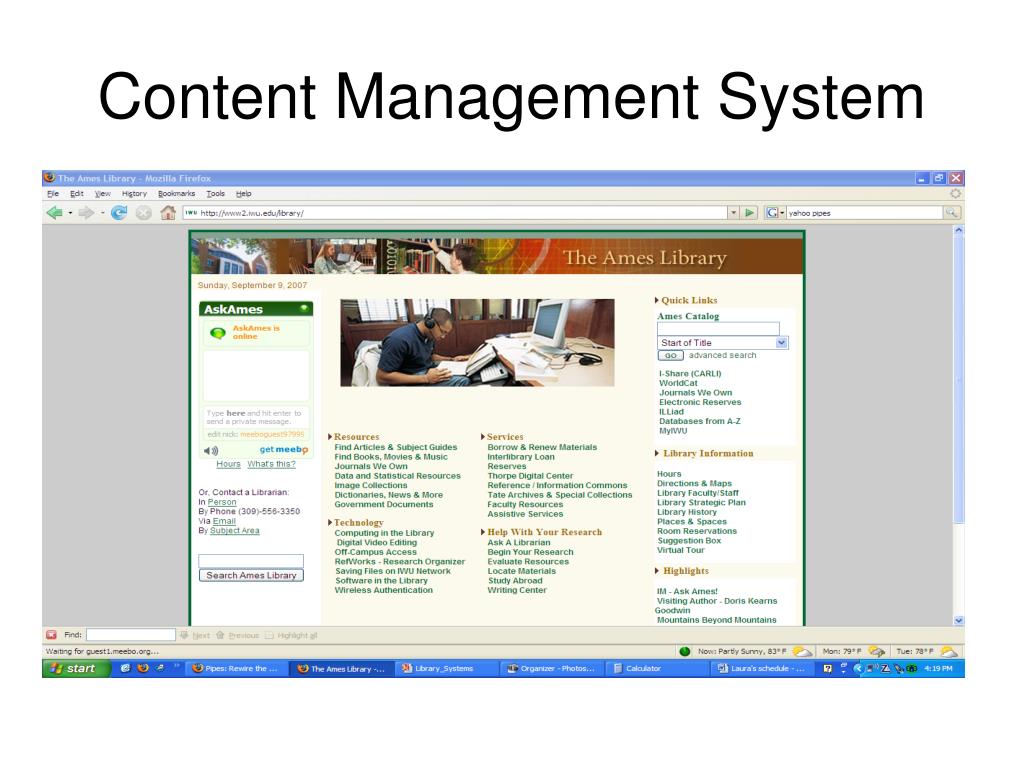Switch to Pipes: Rewire the taskbar item

pyautogui.click(x=236, y=669)
